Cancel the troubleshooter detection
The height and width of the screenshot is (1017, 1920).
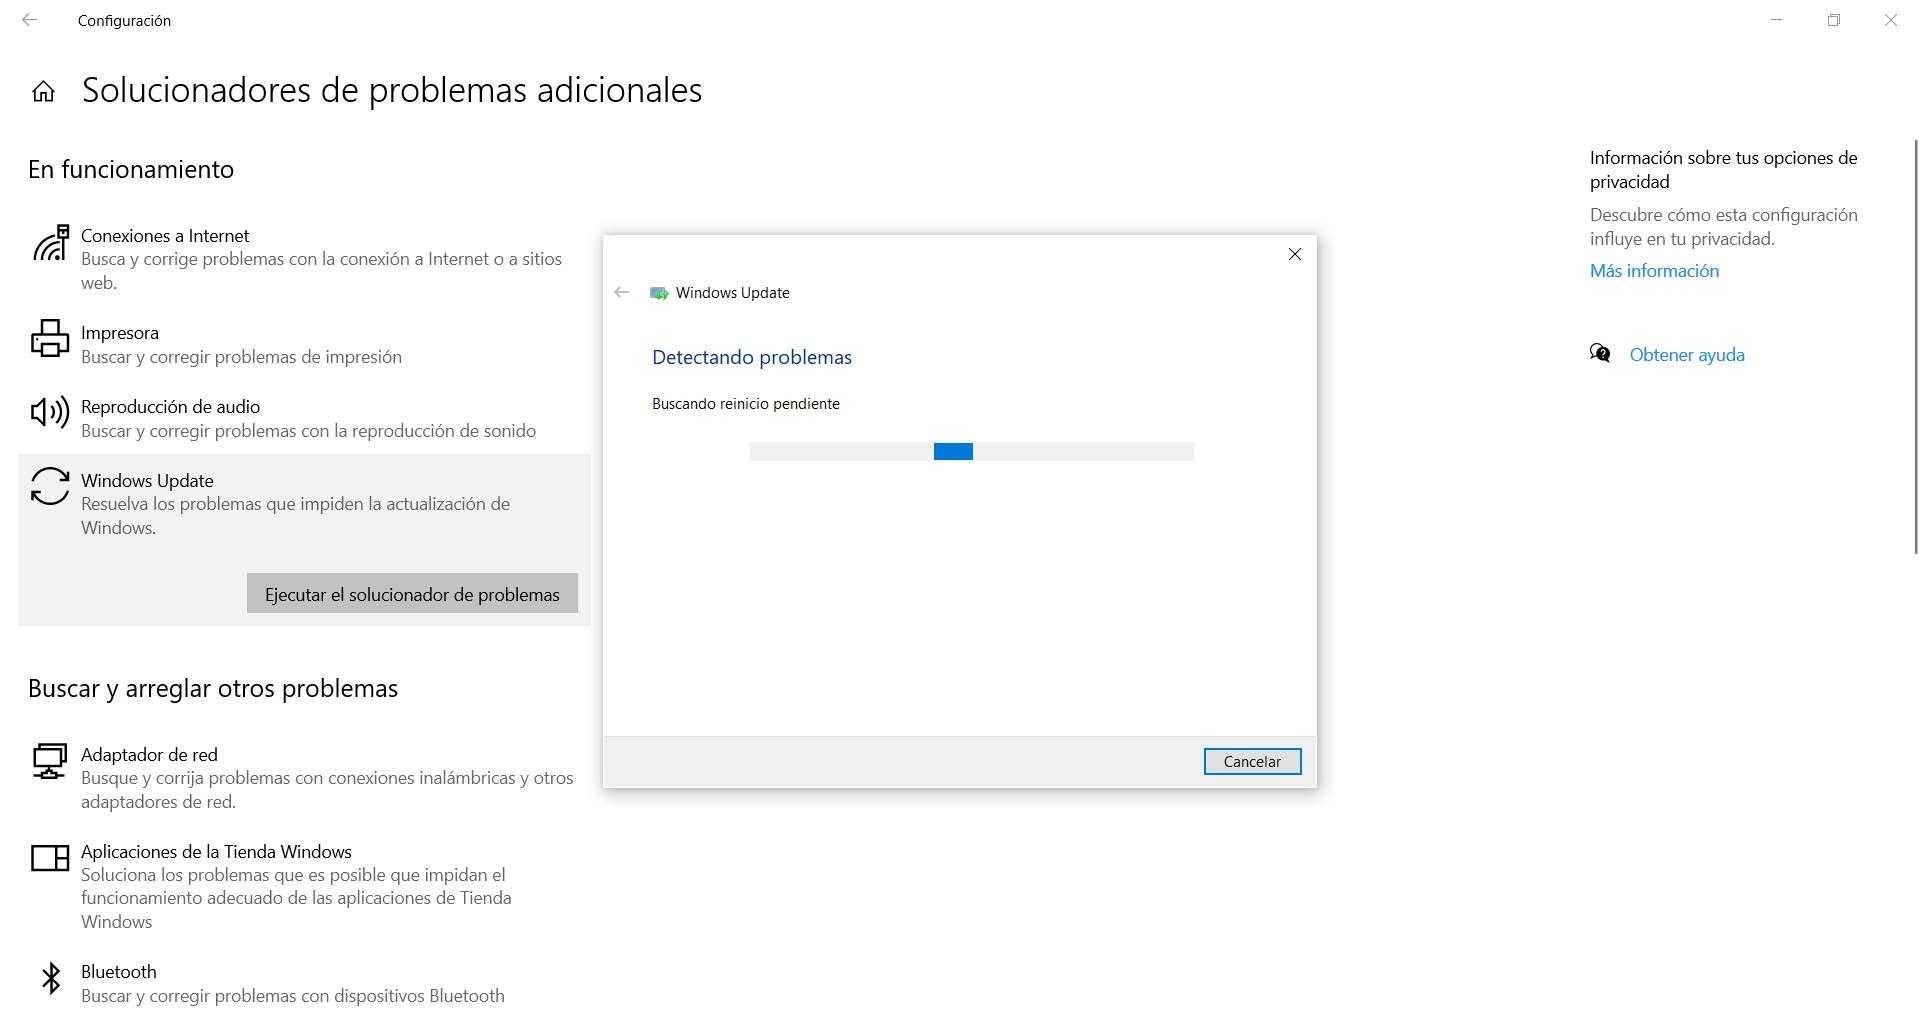coord(1252,761)
